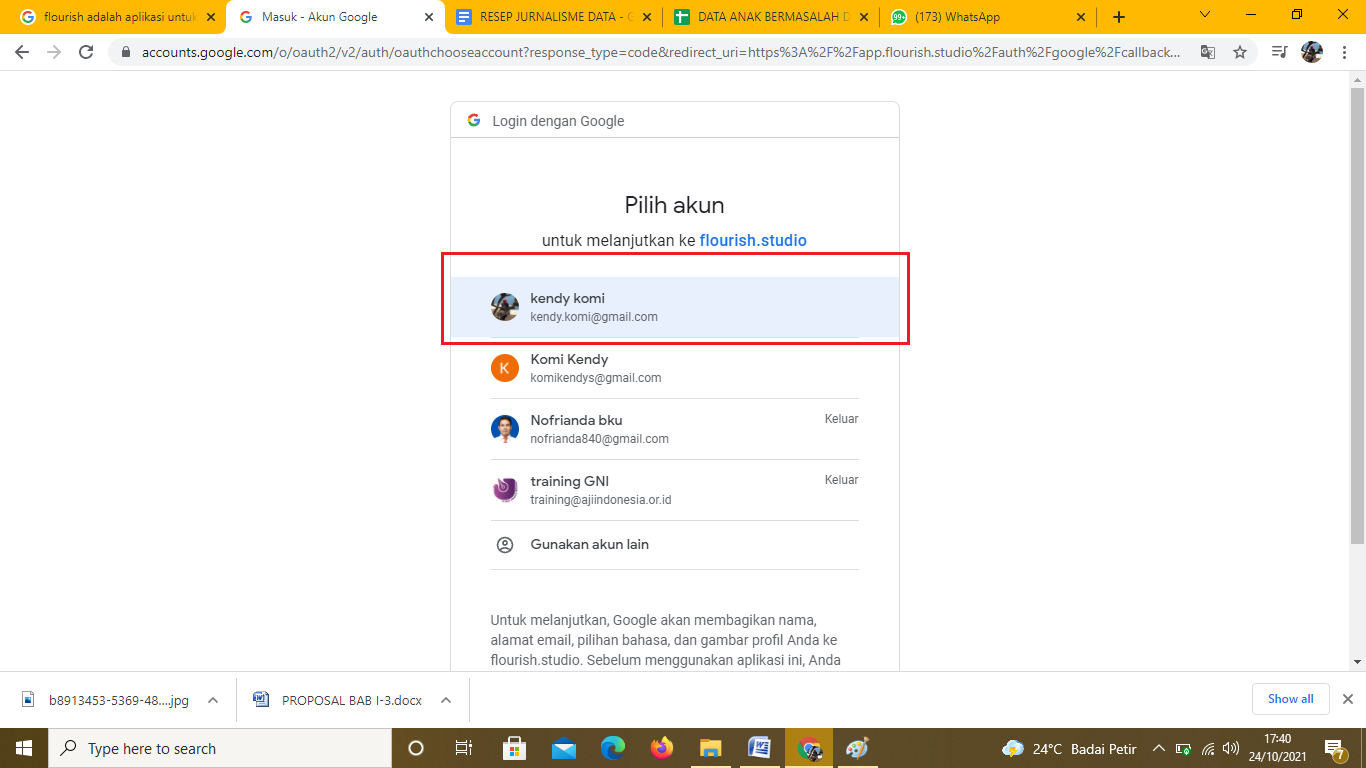1366x768 pixels.
Task: Click the flourish.studio link
Action: pos(752,240)
